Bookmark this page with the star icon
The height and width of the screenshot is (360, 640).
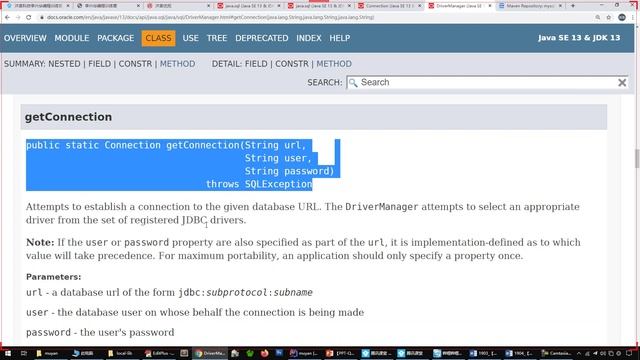tap(609, 18)
